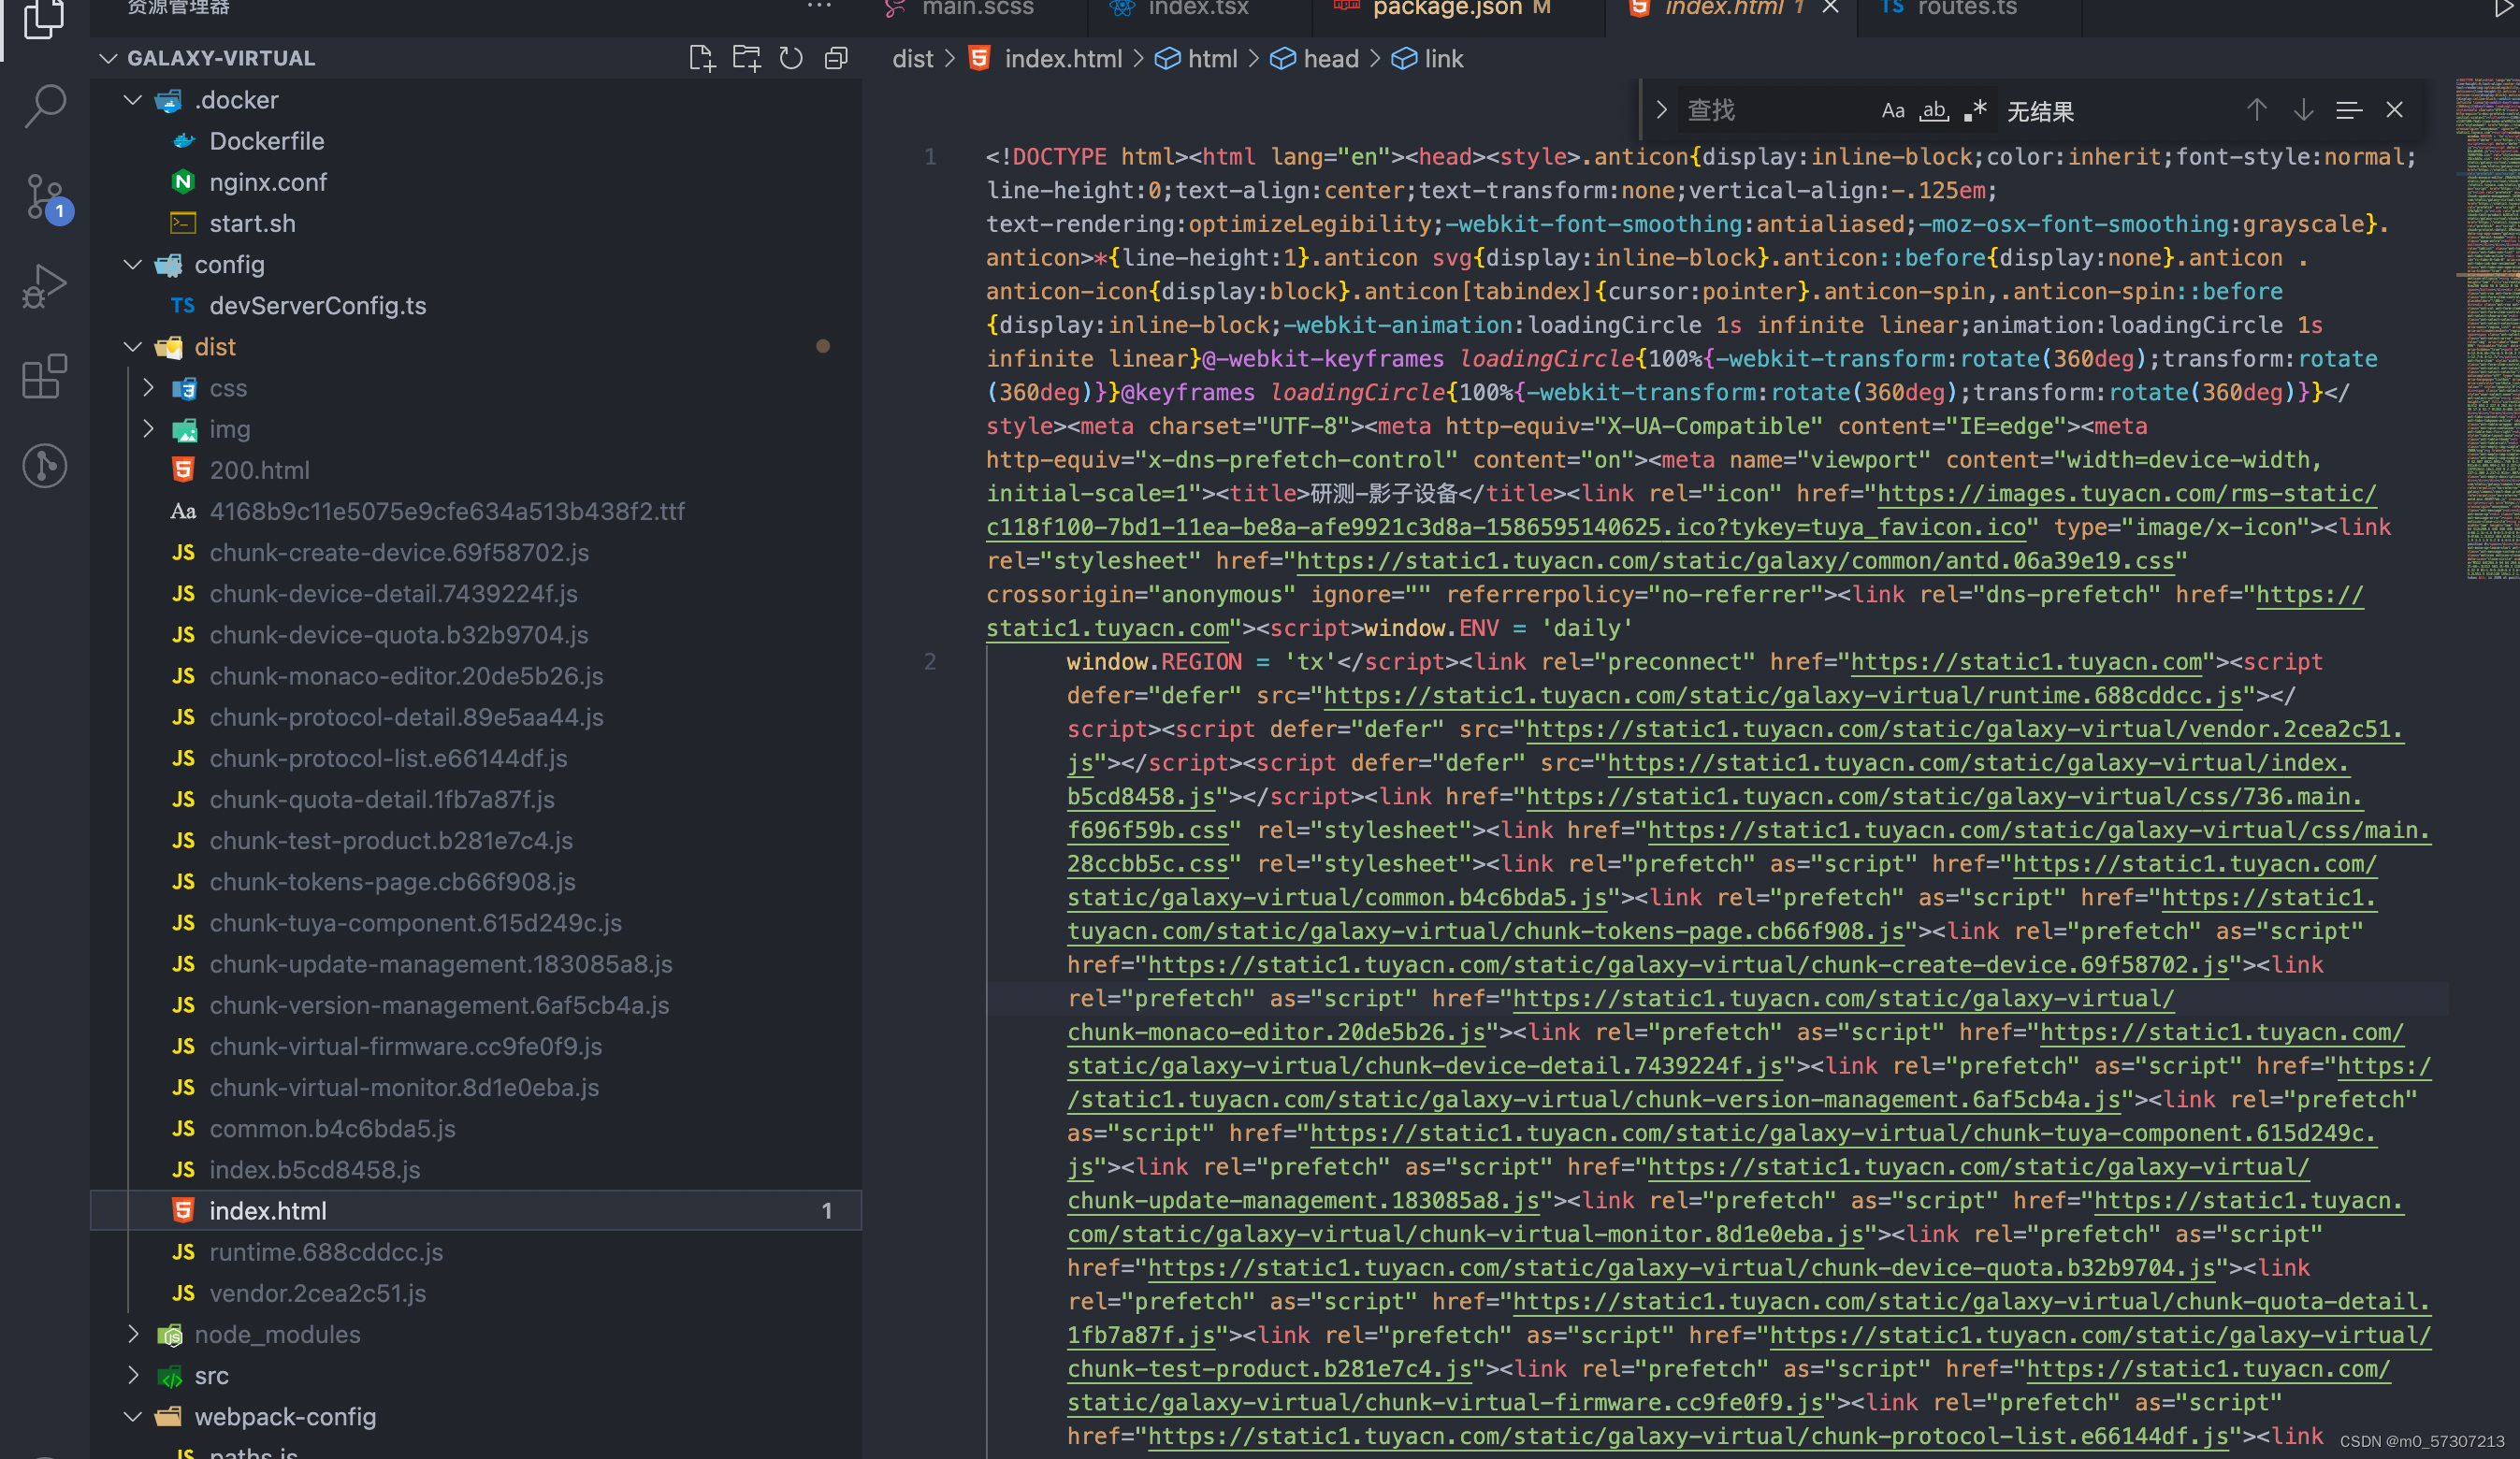The width and height of the screenshot is (2520, 1459).
Task: Click the link breadcrumb segment
Action: (x=1443, y=59)
